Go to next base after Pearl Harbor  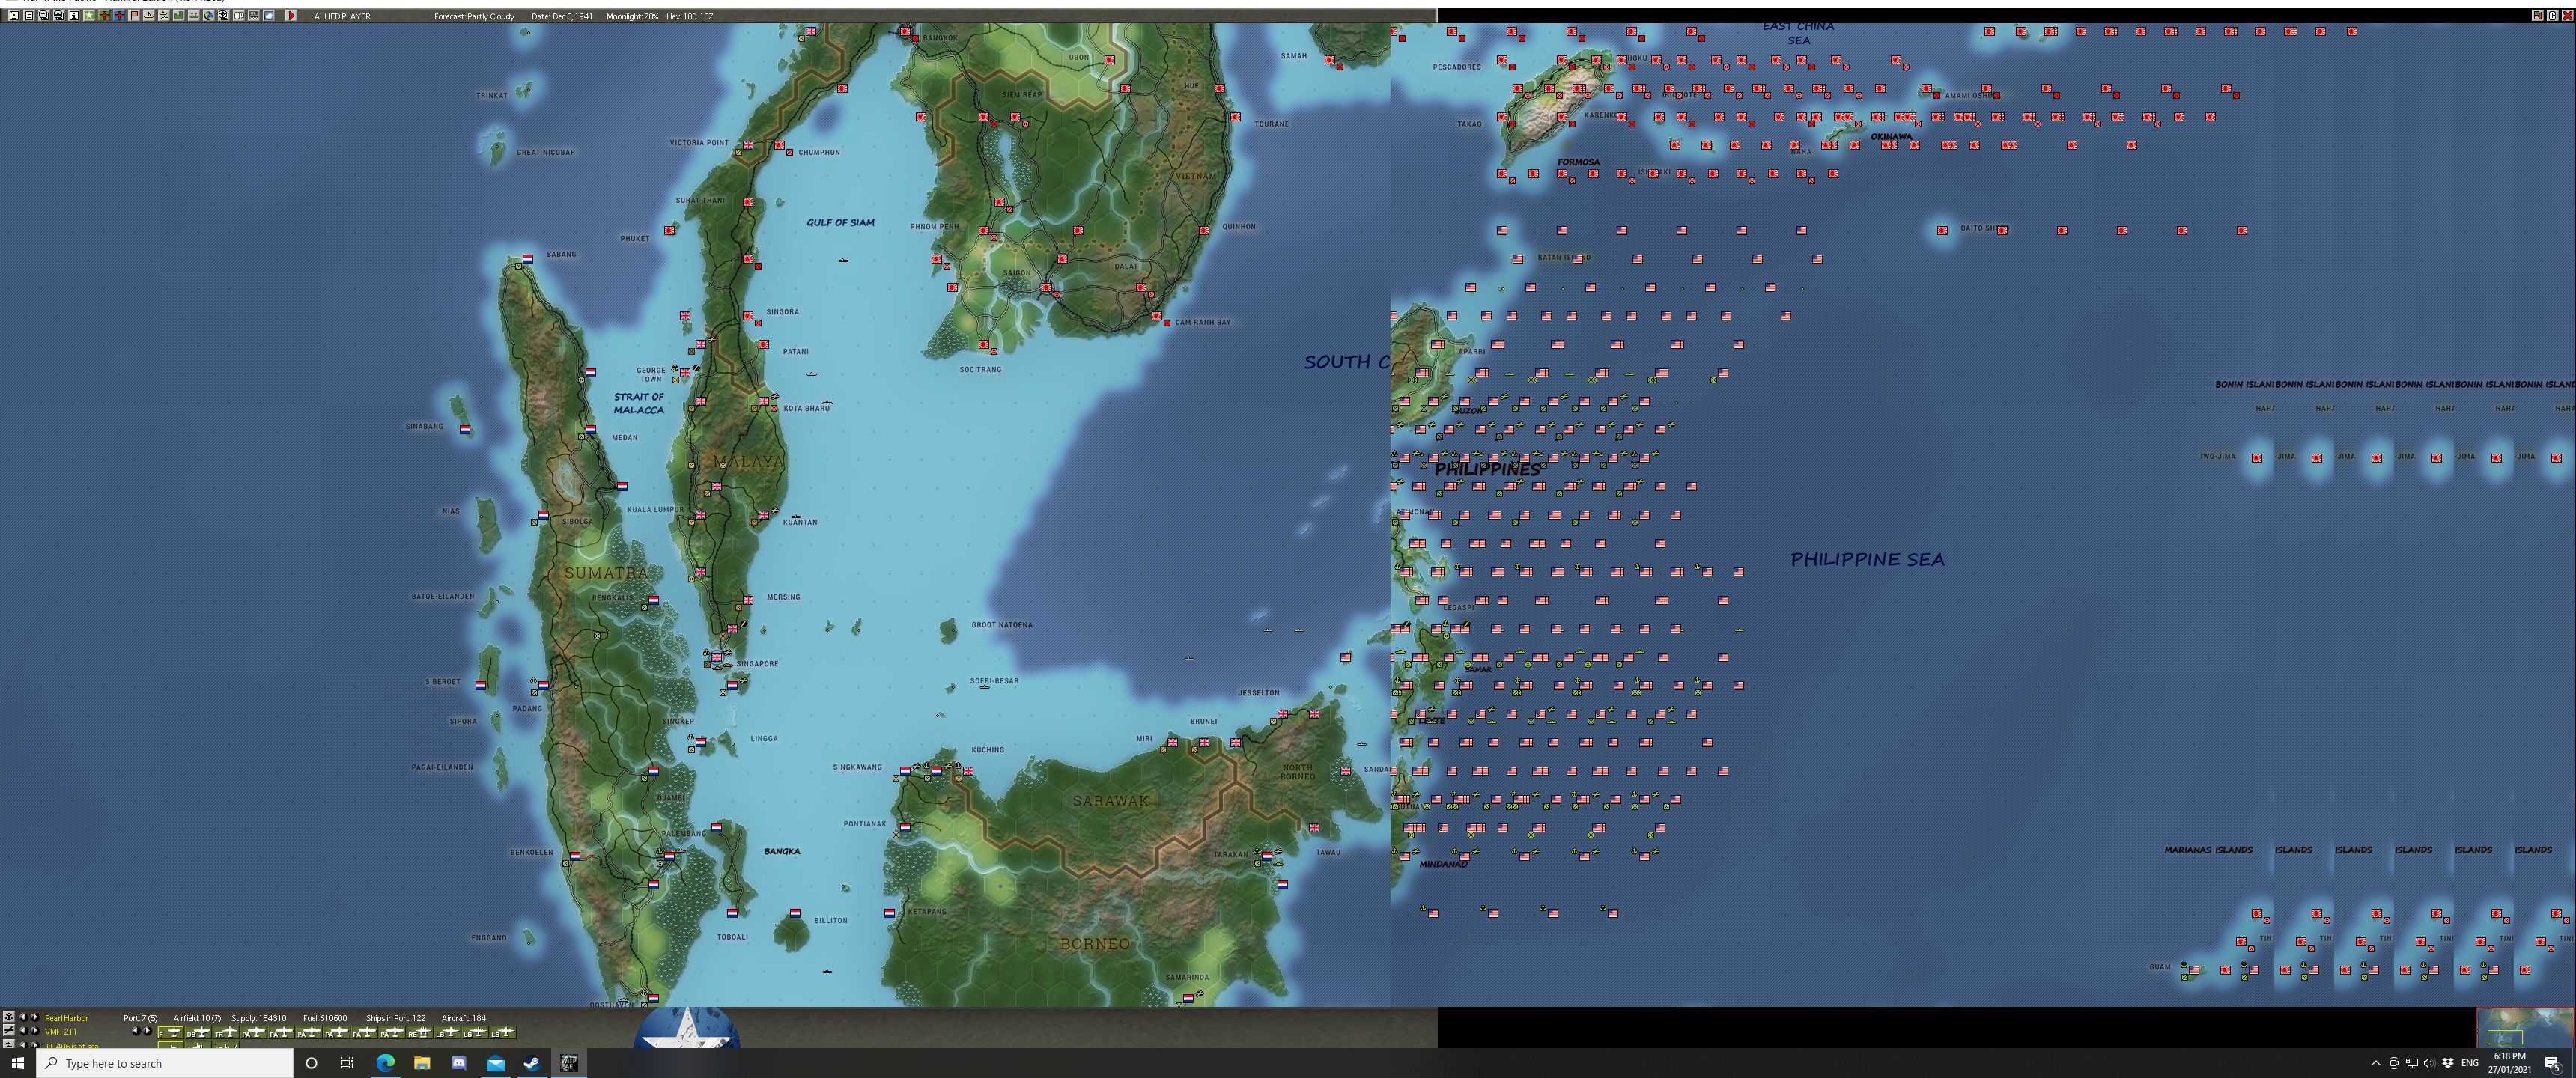tap(35, 1018)
